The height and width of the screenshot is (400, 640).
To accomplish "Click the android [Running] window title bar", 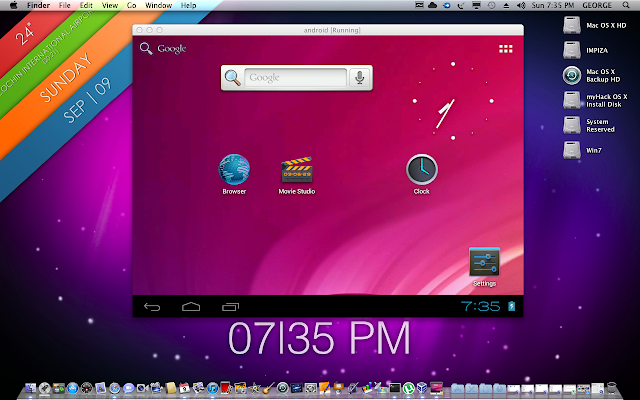I will pyautogui.click(x=328, y=30).
